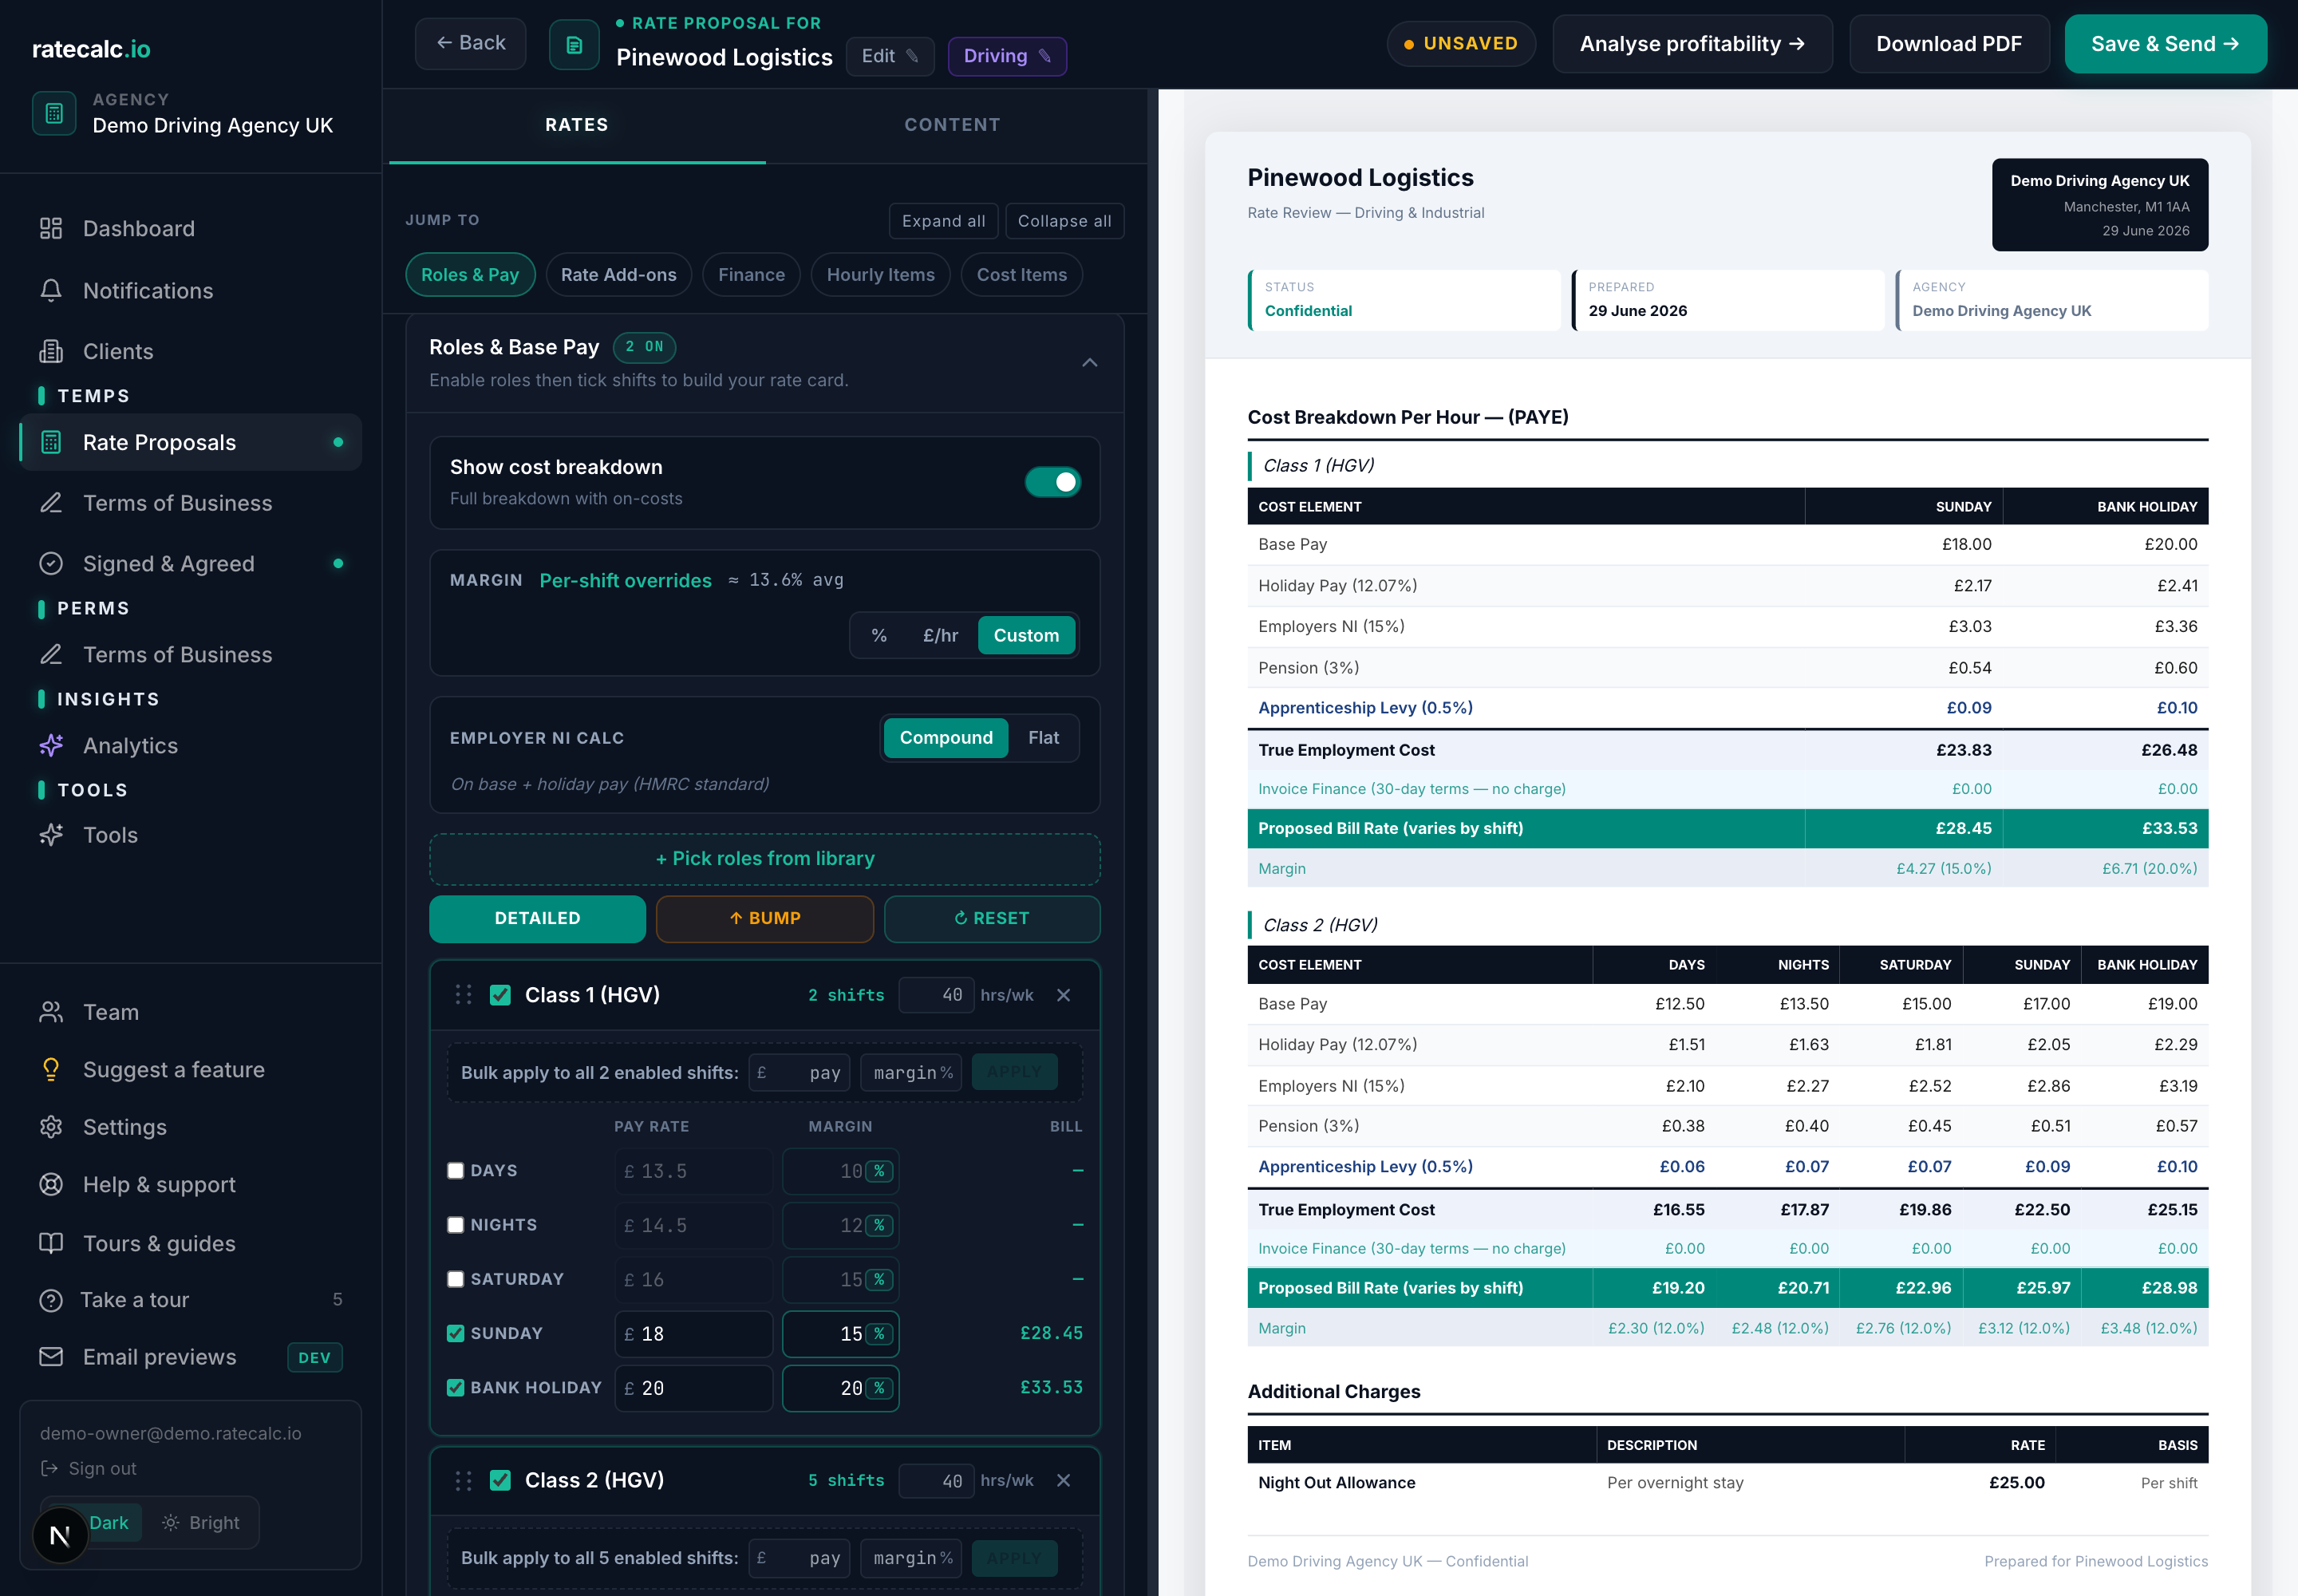Remove Class 2 (HGV) role with X
2298x1596 pixels.
1064,1480
